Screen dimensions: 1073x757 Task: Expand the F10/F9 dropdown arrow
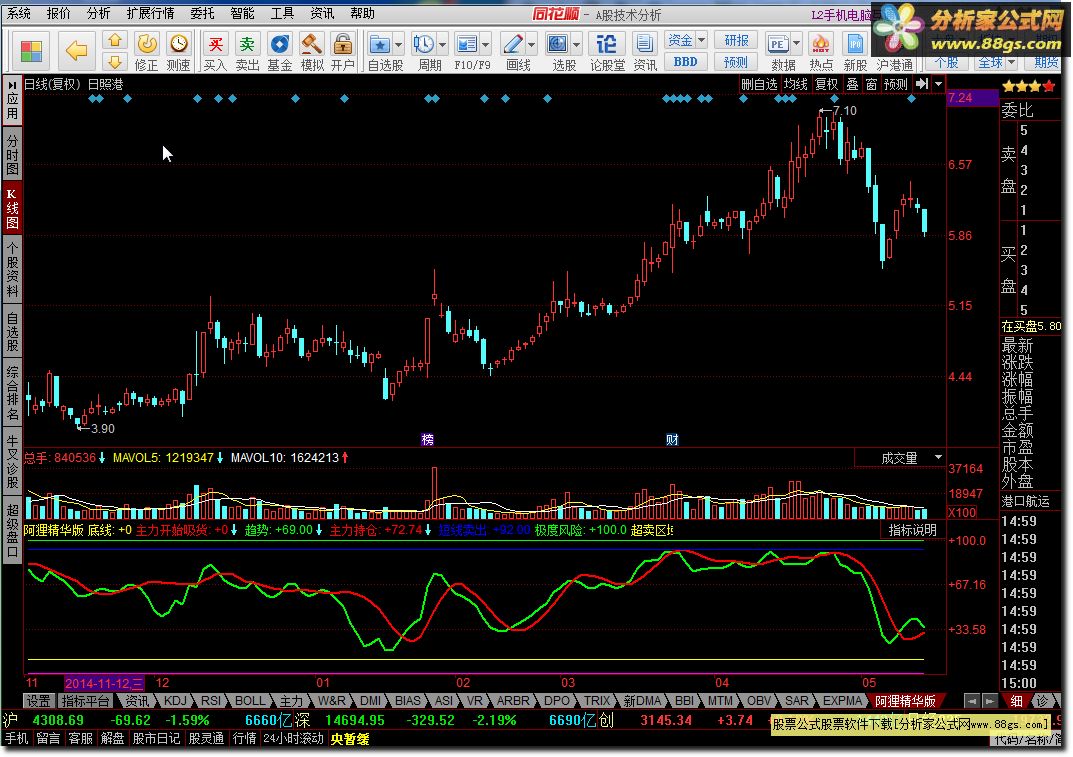click(485, 44)
